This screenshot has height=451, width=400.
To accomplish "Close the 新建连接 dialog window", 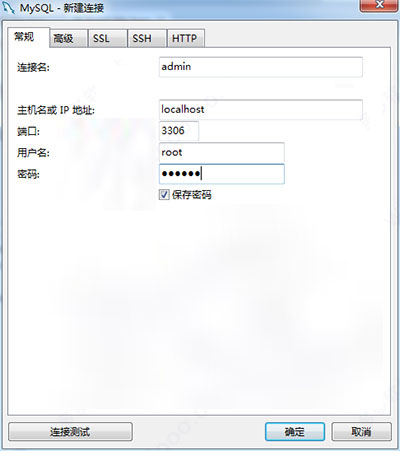I will click(x=379, y=5).
